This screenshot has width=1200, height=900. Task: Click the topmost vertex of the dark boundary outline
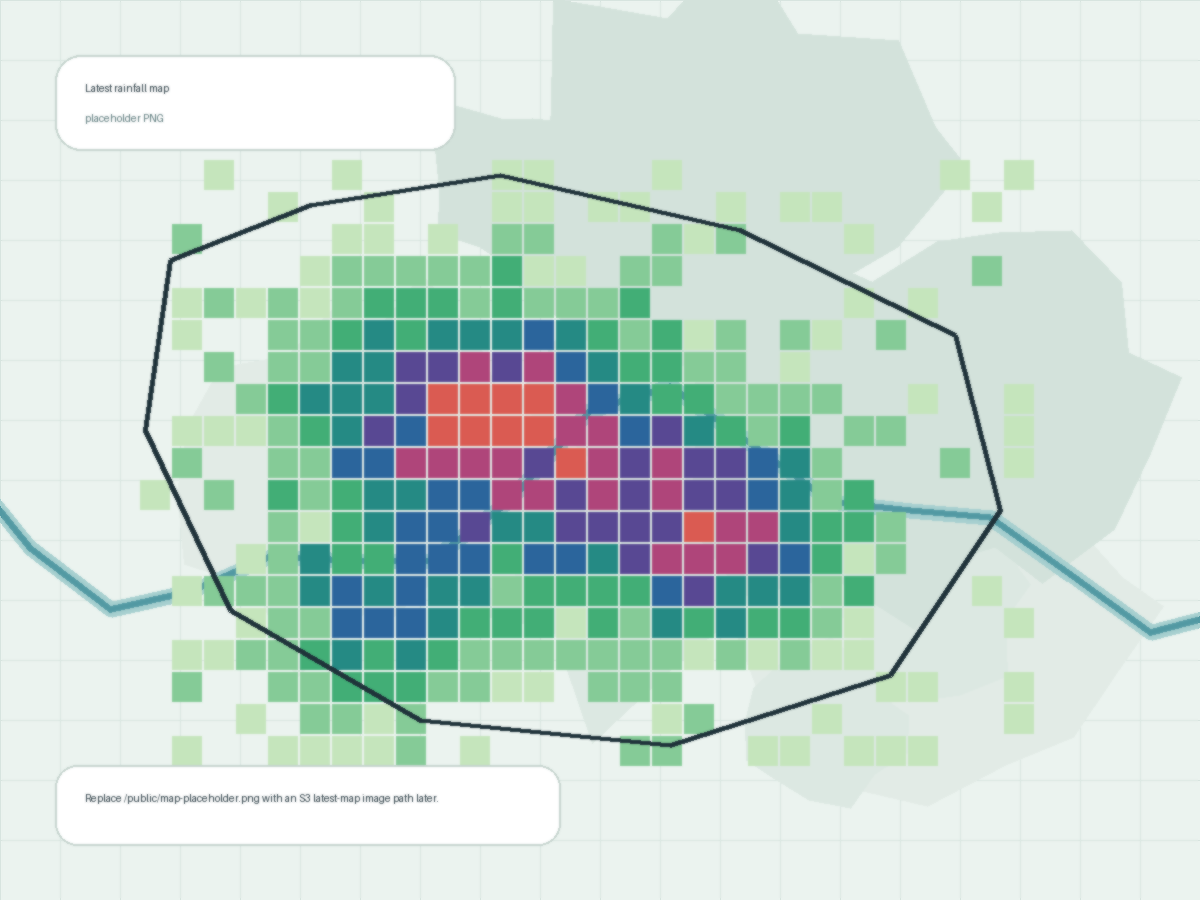click(499, 176)
